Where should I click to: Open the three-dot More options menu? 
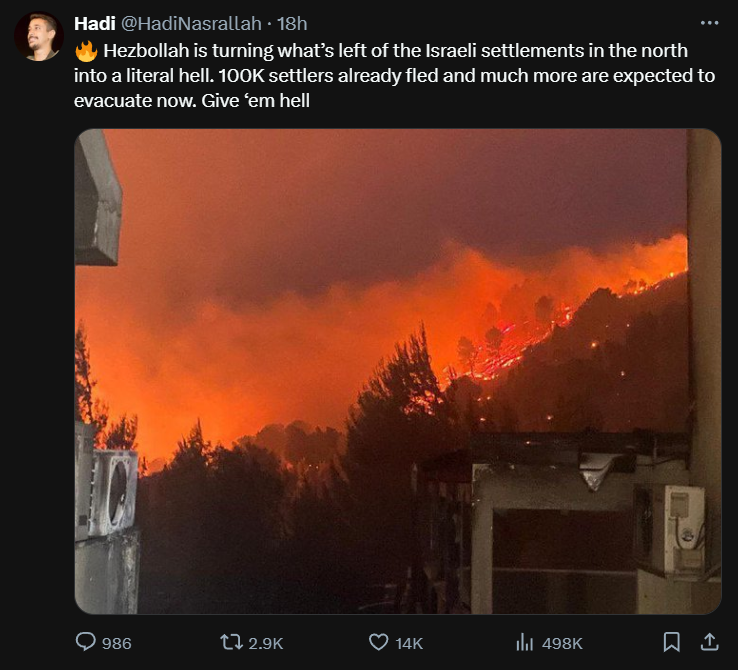[x=709, y=23]
